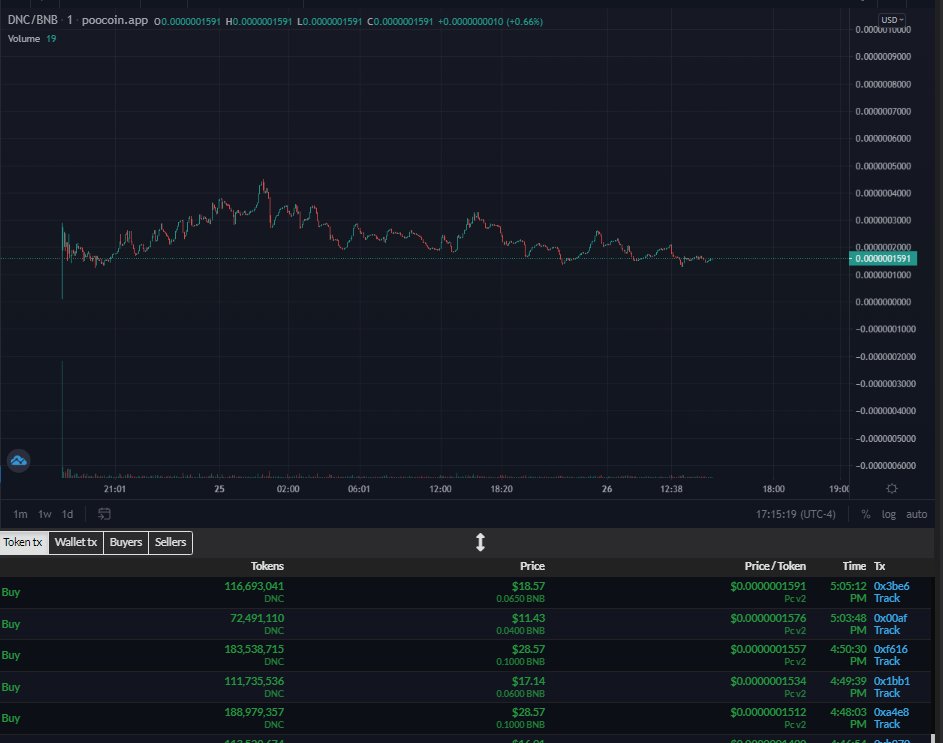Click price per token $0.0000001534
943x743 pixels.
point(768,681)
